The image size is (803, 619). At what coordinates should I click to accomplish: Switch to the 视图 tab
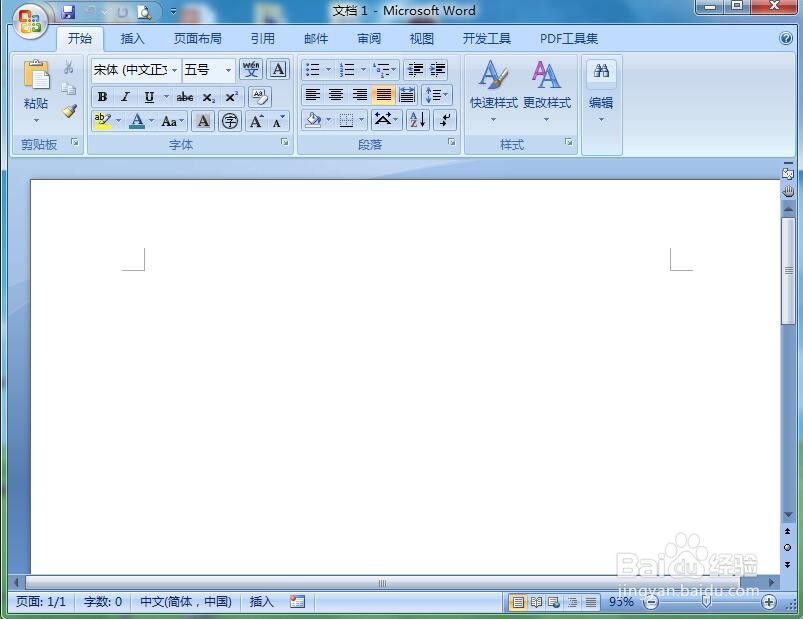click(x=421, y=39)
